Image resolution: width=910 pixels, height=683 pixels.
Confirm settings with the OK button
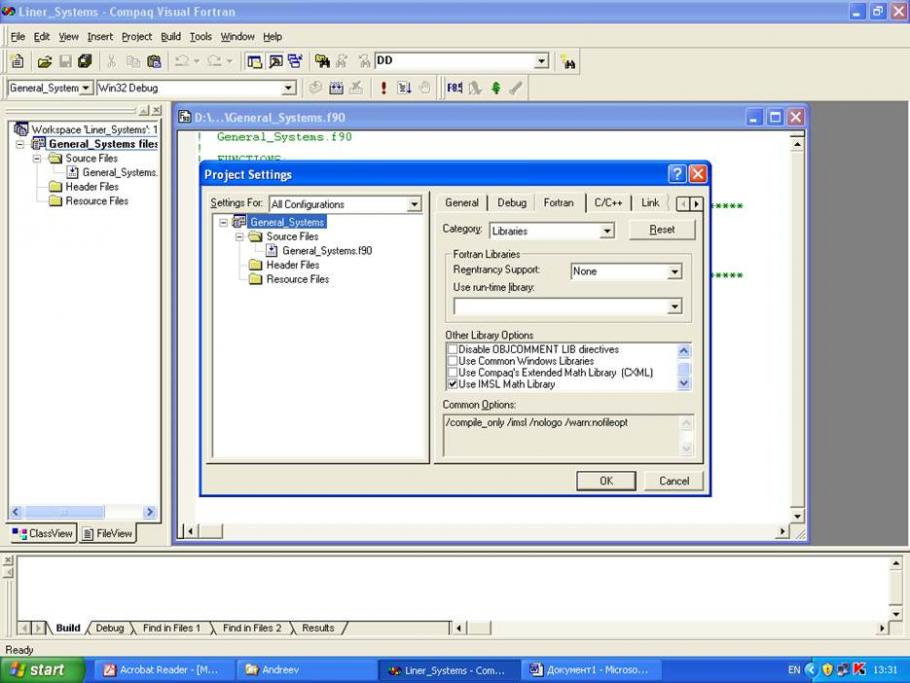coord(606,481)
